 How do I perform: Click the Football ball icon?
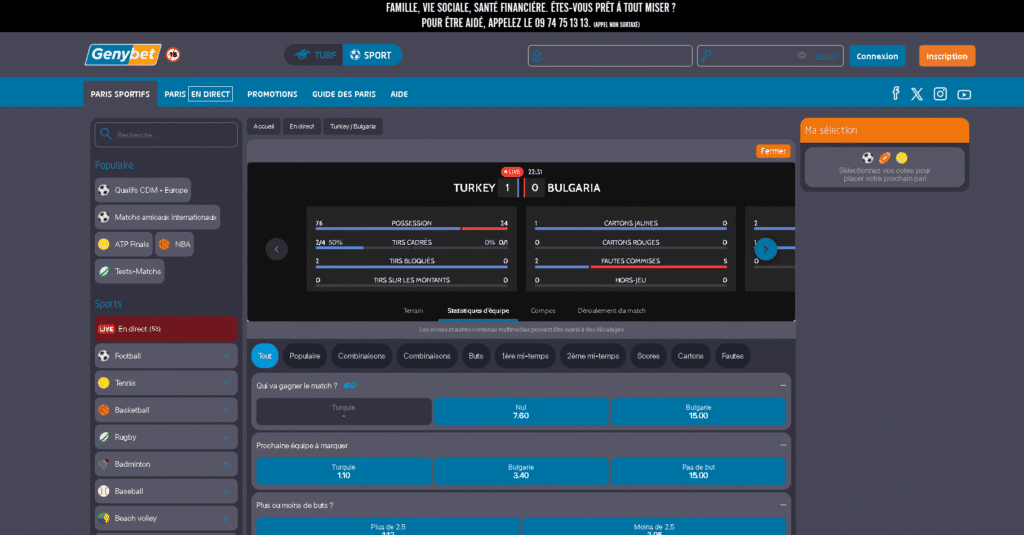pos(104,356)
